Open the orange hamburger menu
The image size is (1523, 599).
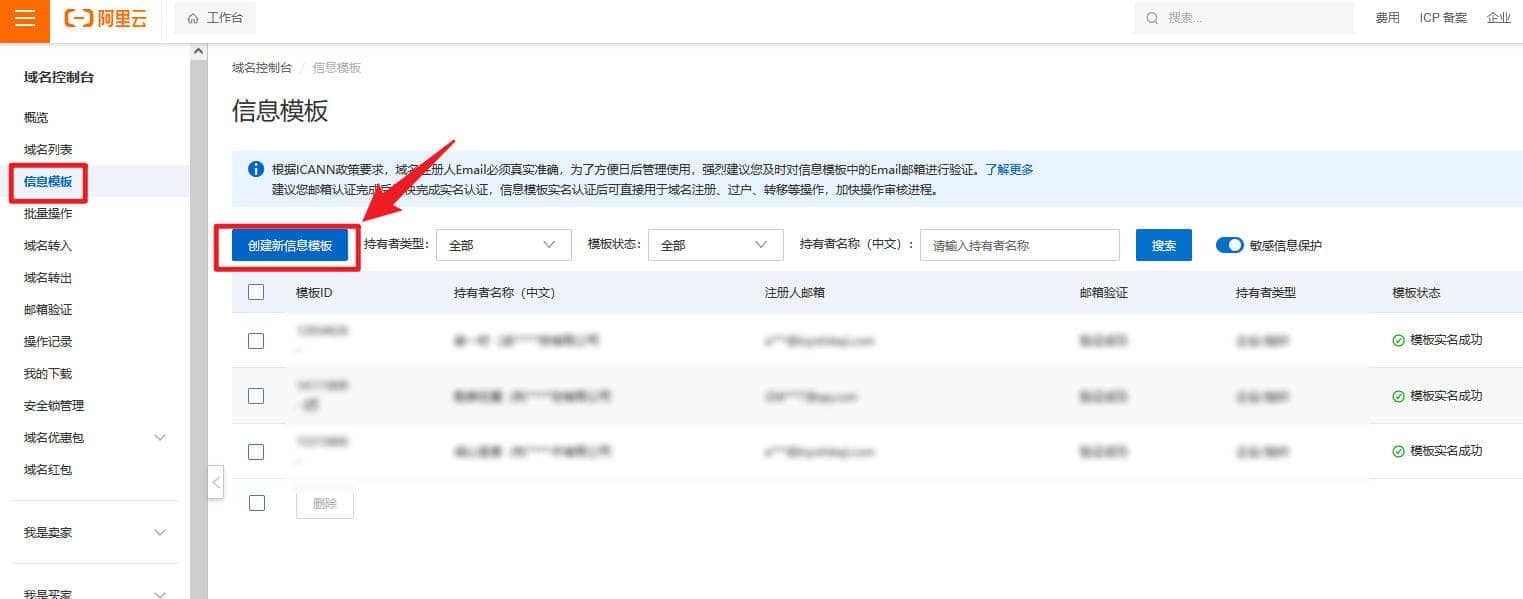(x=25, y=20)
